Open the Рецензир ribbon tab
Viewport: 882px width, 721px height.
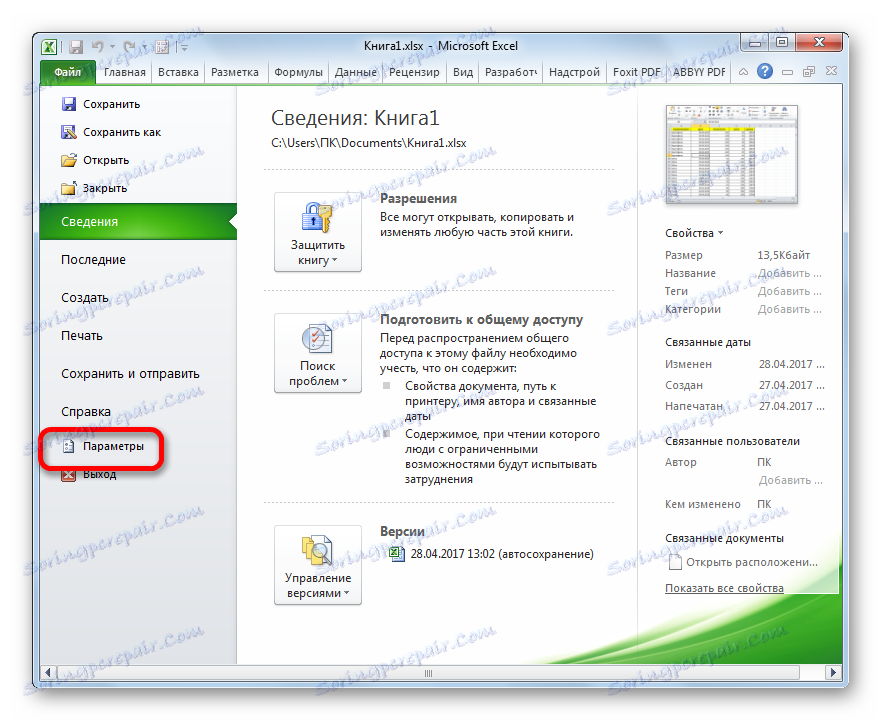click(414, 72)
